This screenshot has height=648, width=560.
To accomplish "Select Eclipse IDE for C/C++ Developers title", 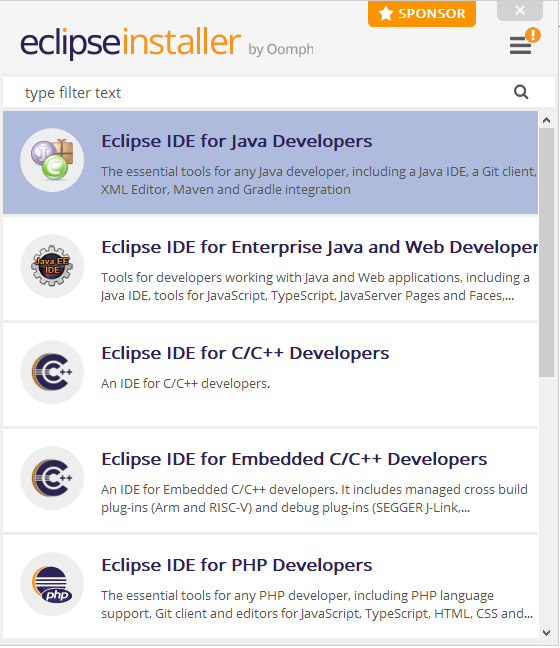I will 245,353.
